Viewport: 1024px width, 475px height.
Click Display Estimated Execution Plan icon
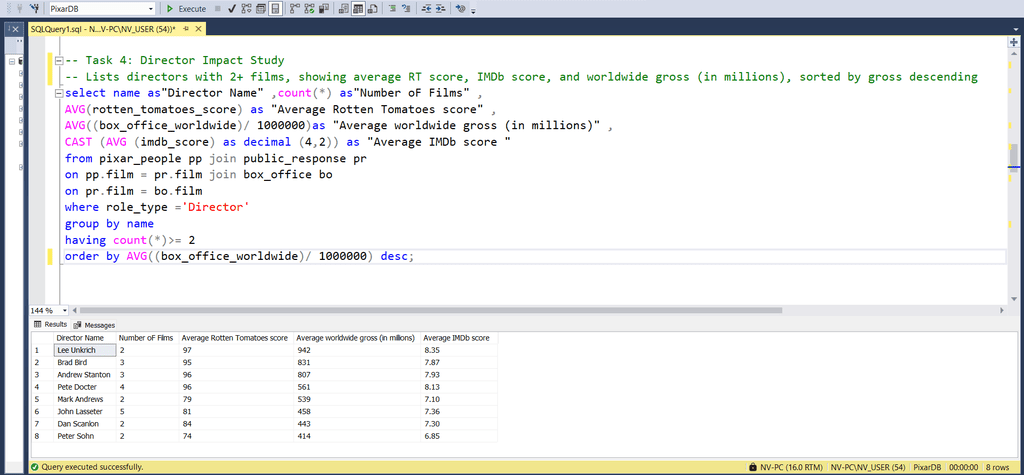(x=247, y=9)
